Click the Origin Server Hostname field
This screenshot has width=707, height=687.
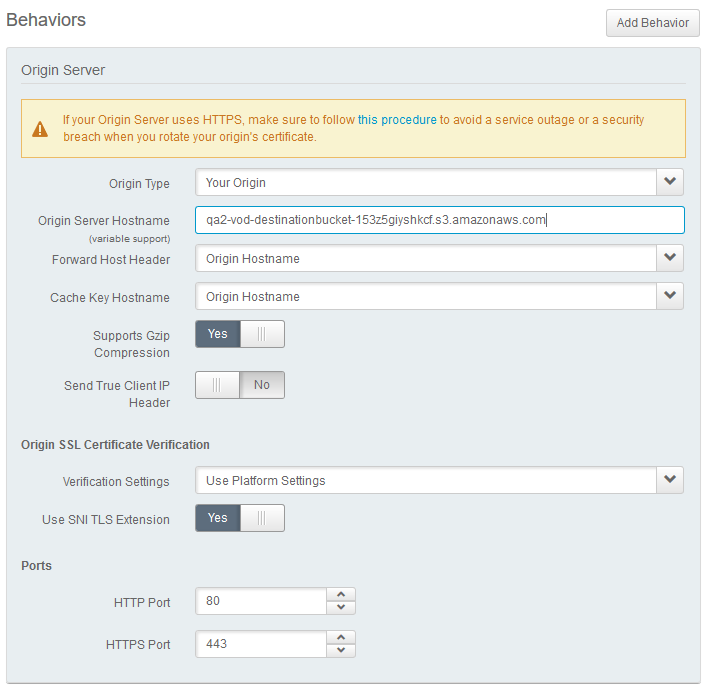440,221
